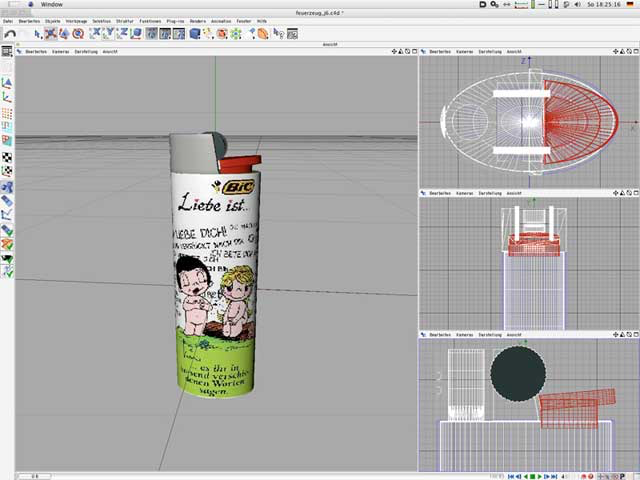Open the Plug-ins menu in the menu bar
Image resolution: width=640 pixels, height=480 pixels.
[x=175, y=20]
